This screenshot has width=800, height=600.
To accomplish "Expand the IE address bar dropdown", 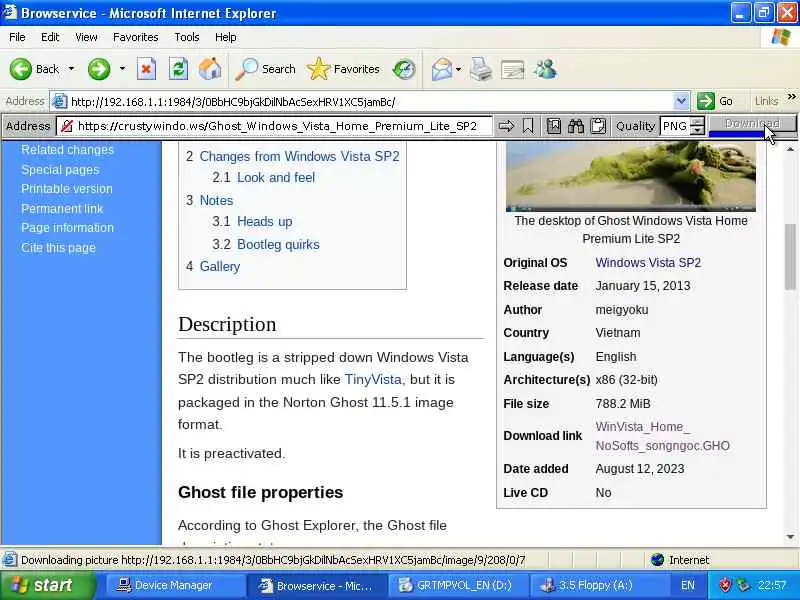I will pyautogui.click(x=681, y=102).
